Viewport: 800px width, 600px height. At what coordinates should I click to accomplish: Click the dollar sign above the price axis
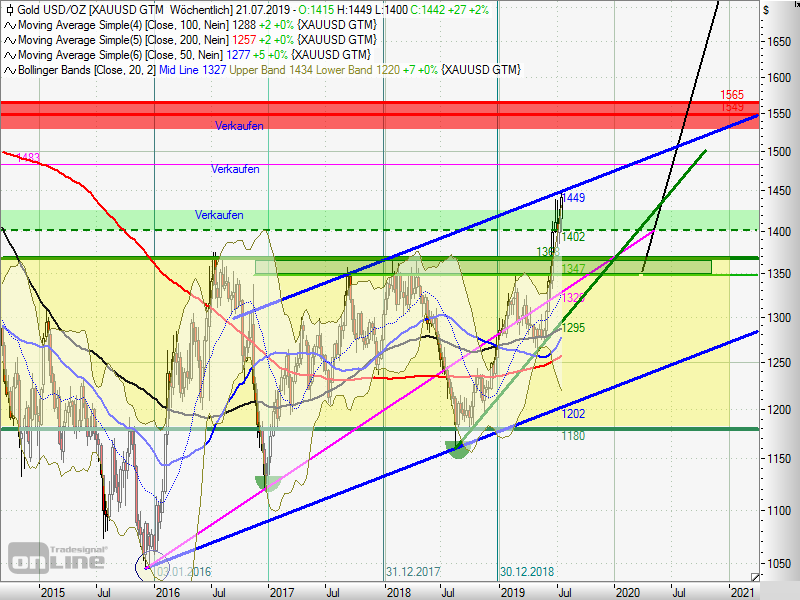(x=765, y=9)
